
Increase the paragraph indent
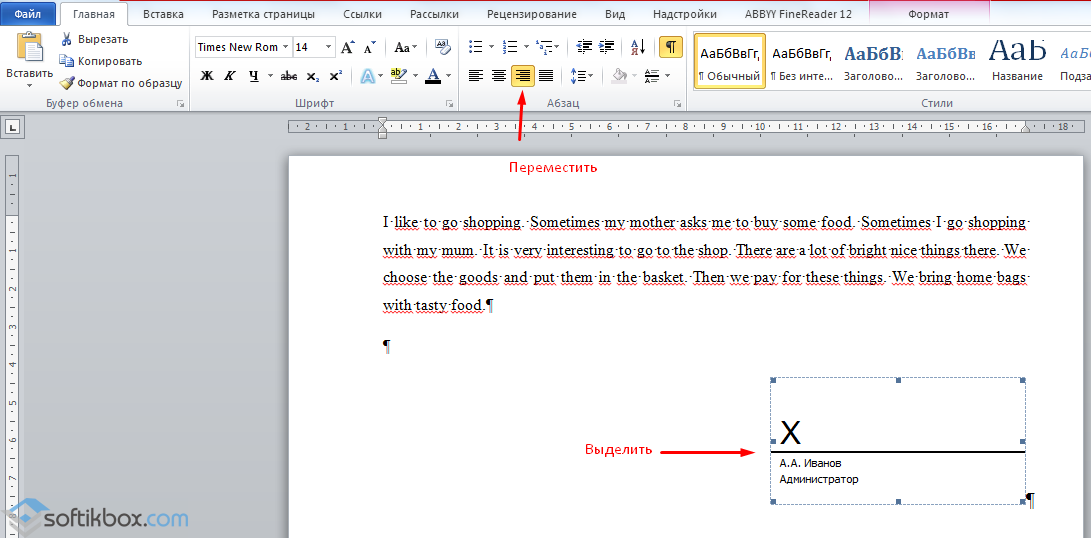tap(608, 47)
